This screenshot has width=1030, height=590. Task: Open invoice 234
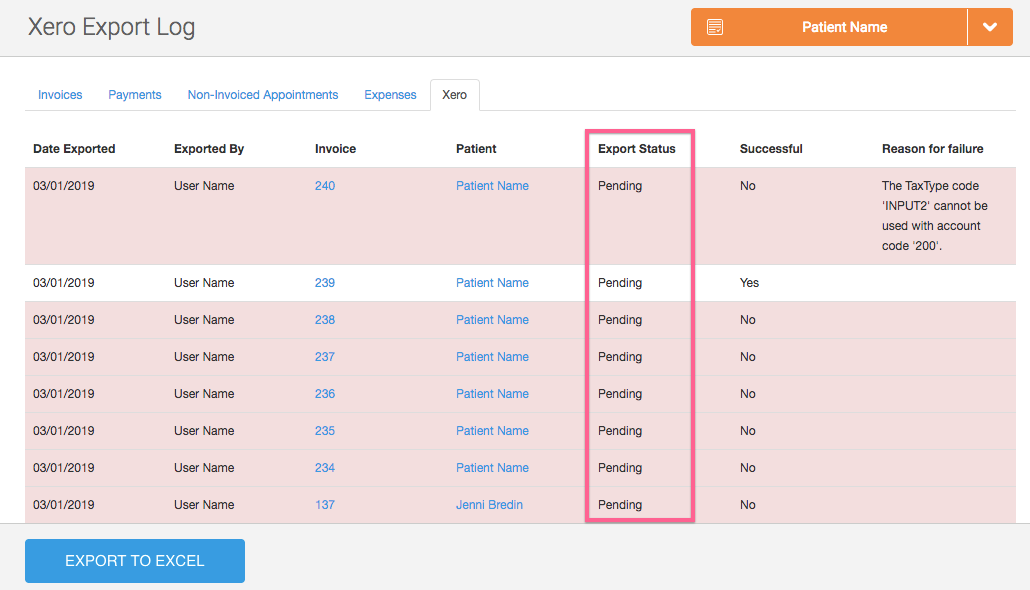(325, 468)
